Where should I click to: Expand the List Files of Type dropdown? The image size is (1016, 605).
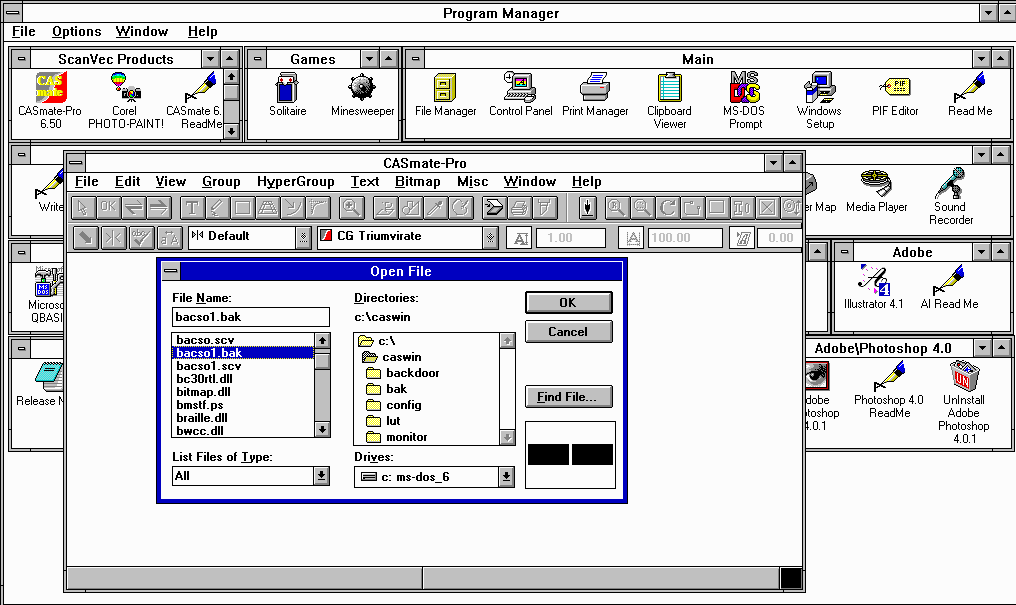point(321,476)
